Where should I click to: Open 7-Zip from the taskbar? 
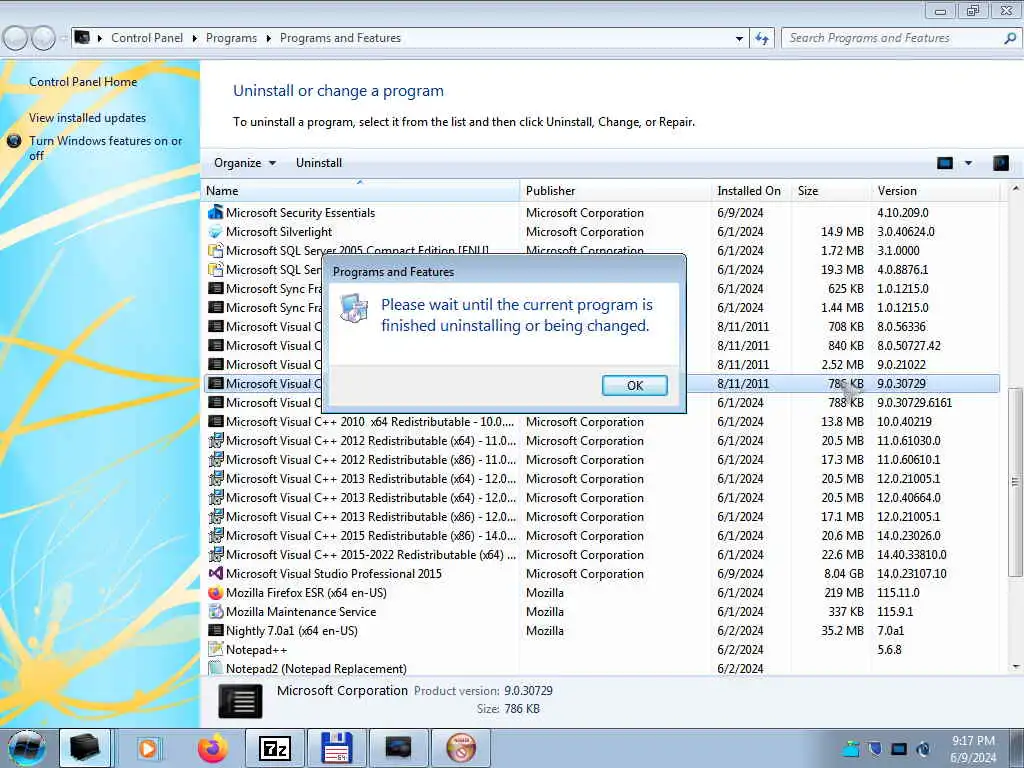tap(274, 748)
